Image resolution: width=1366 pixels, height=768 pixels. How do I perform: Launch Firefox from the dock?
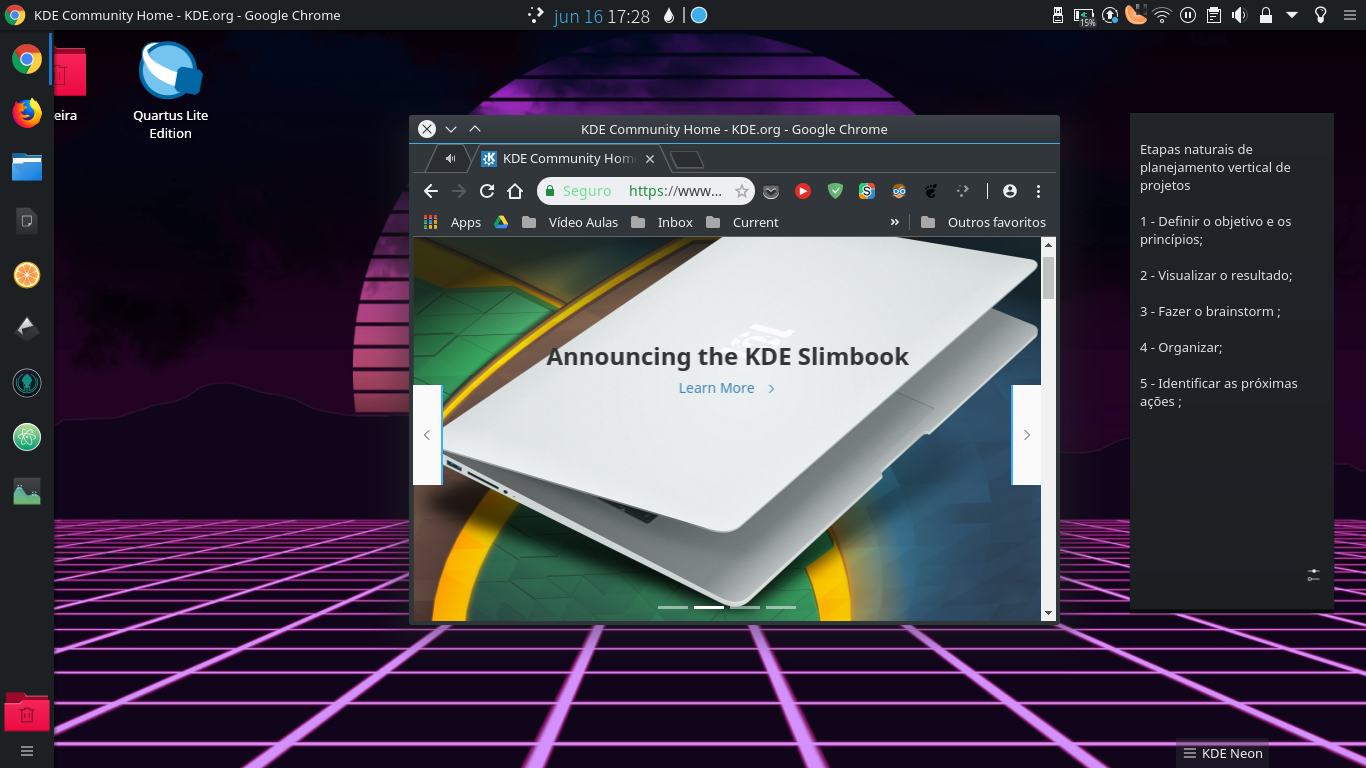click(x=27, y=113)
